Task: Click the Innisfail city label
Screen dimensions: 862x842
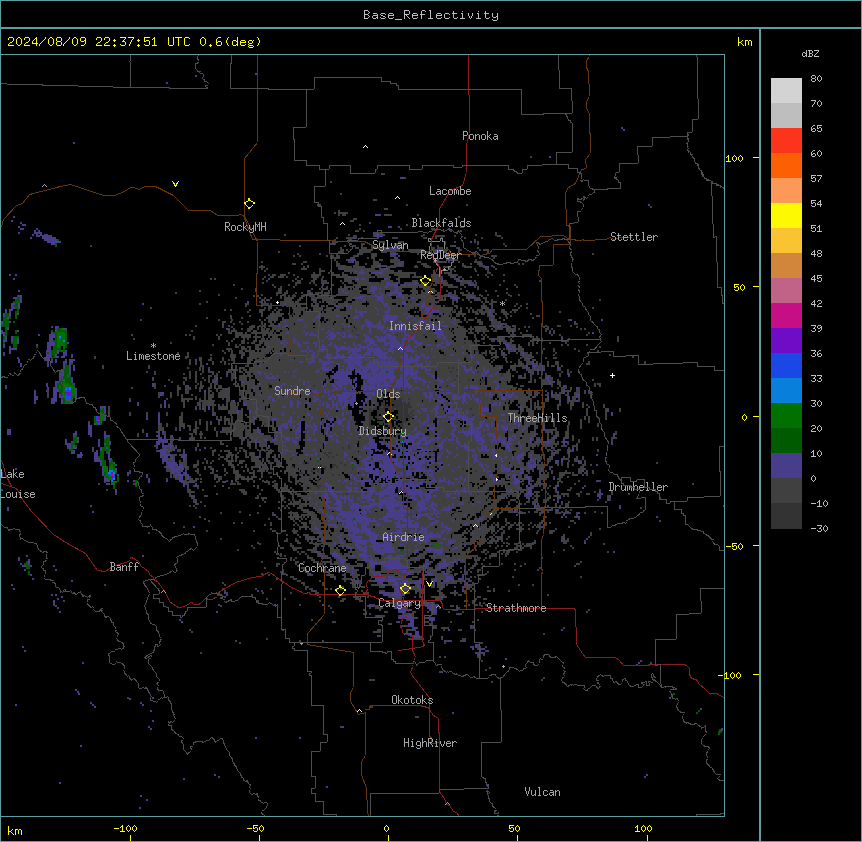Action: [x=415, y=326]
